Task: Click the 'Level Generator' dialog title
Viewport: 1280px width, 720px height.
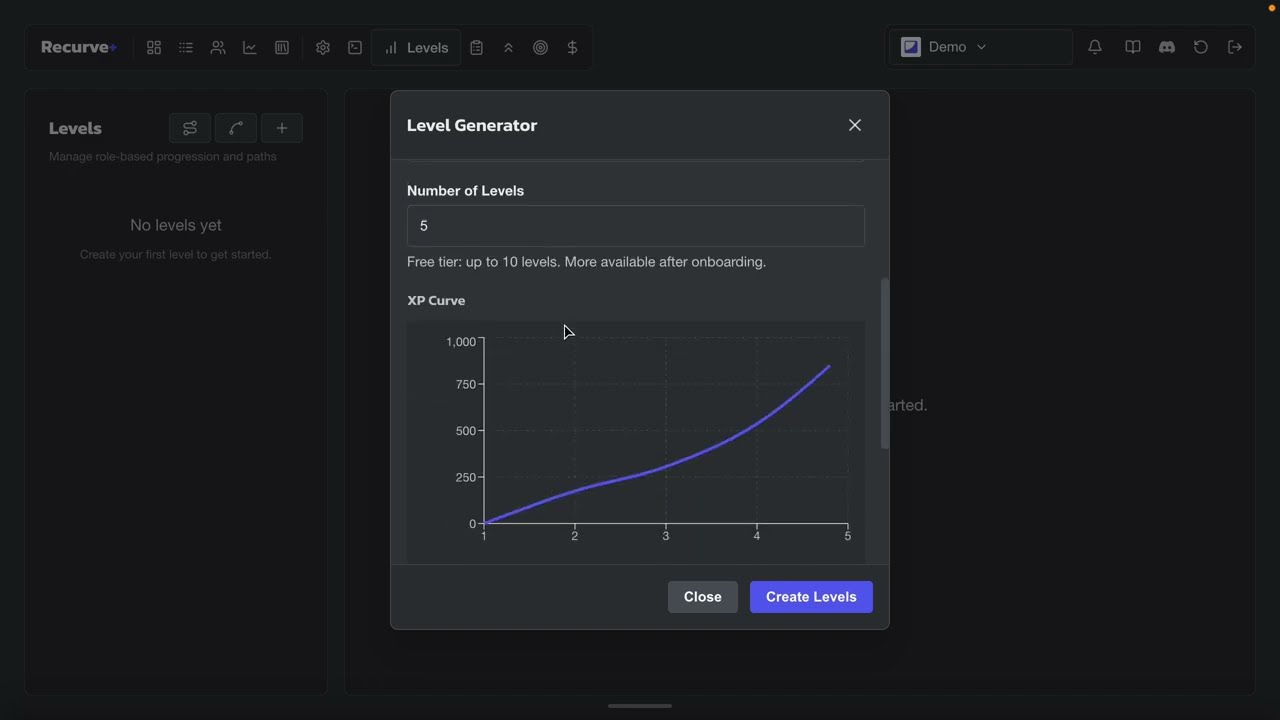Action: (x=472, y=125)
